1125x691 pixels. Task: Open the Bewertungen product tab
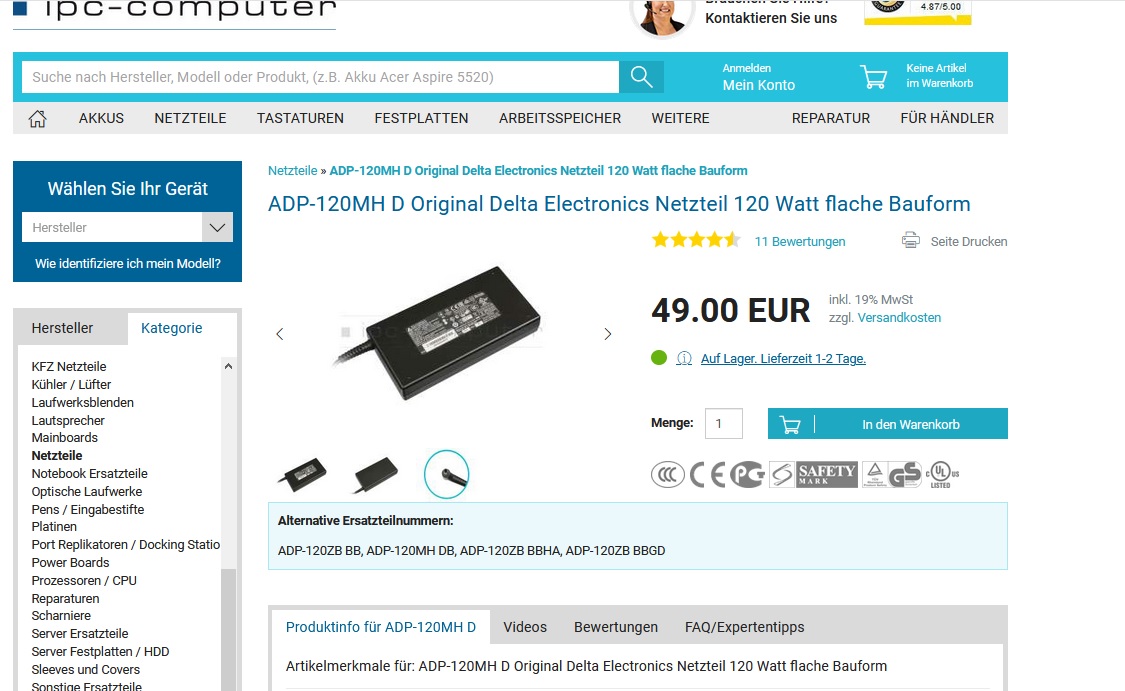(616, 627)
